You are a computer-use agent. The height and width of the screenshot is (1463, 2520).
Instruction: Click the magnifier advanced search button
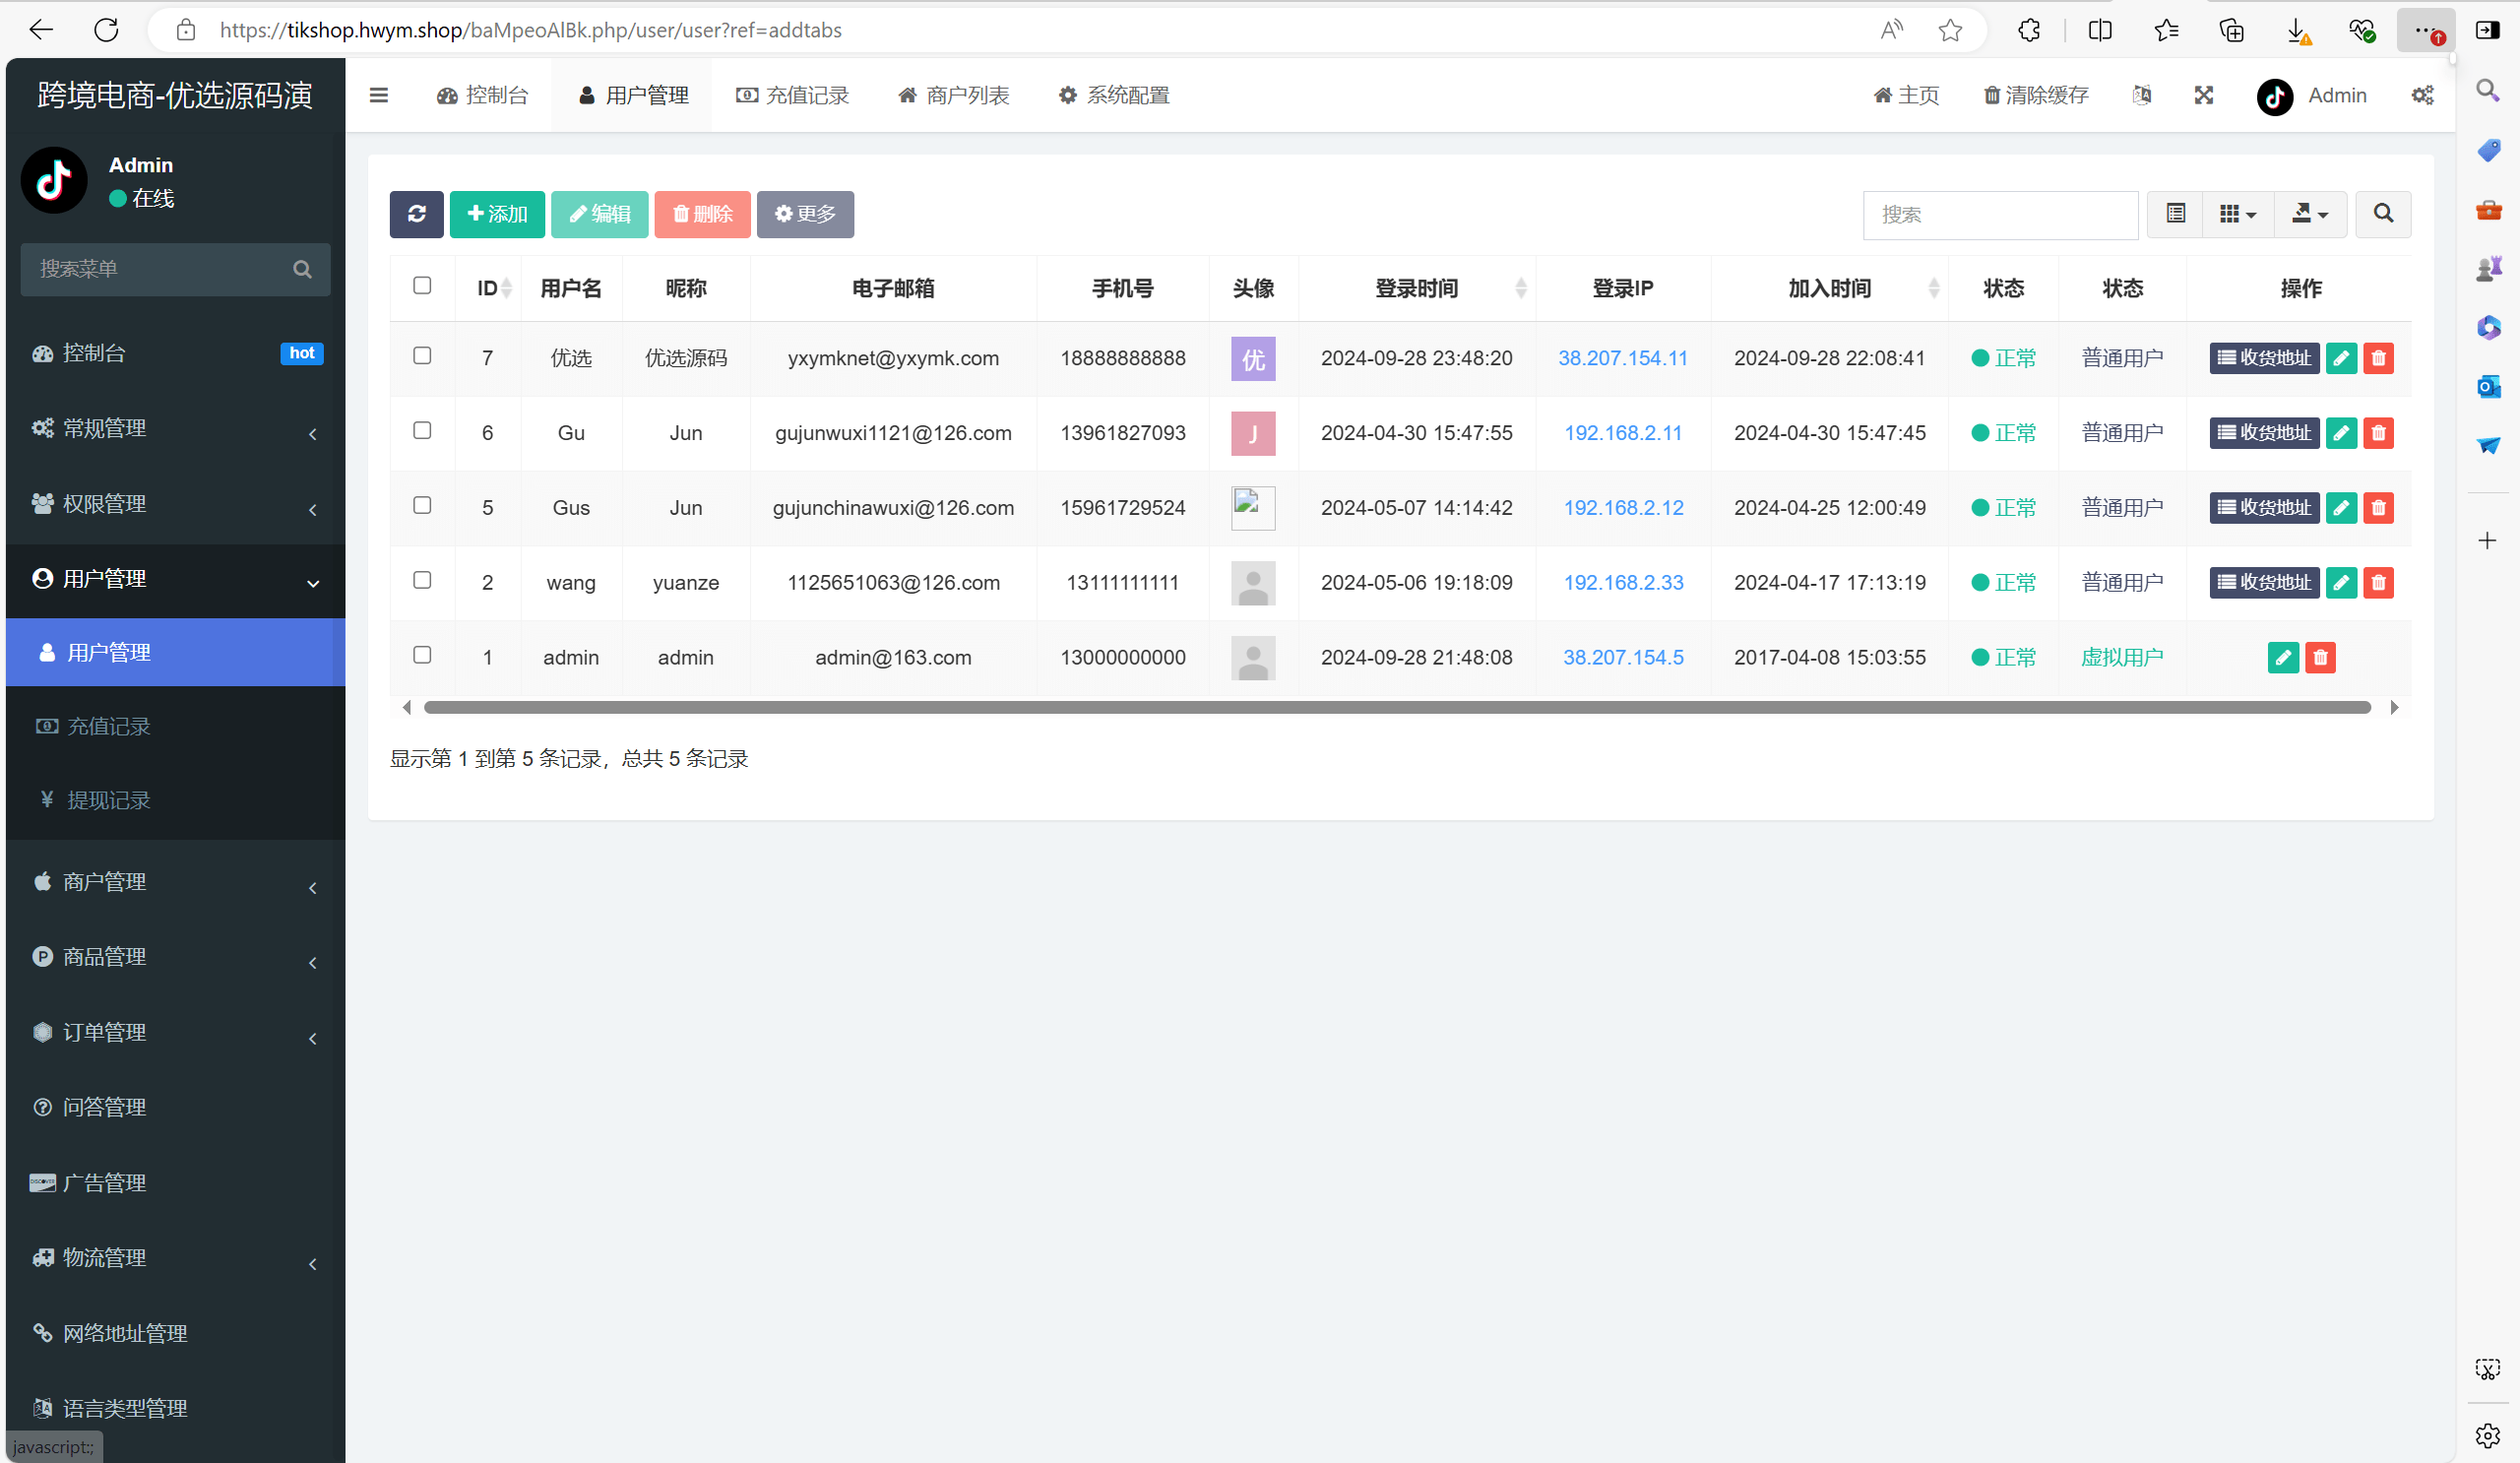2383,214
